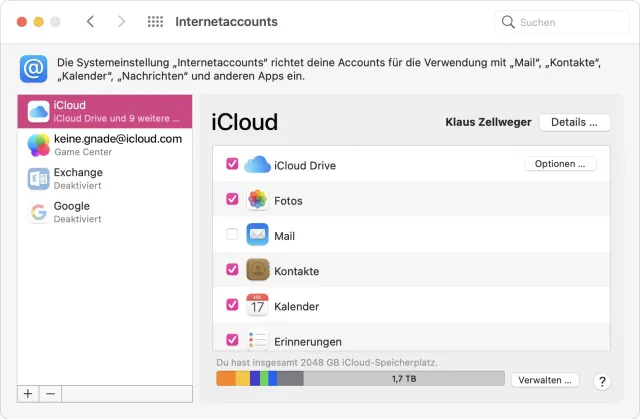Image resolution: width=640 pixels, height=419 pixels.
Task: Open the iCloud account Details
Action: 574,122
